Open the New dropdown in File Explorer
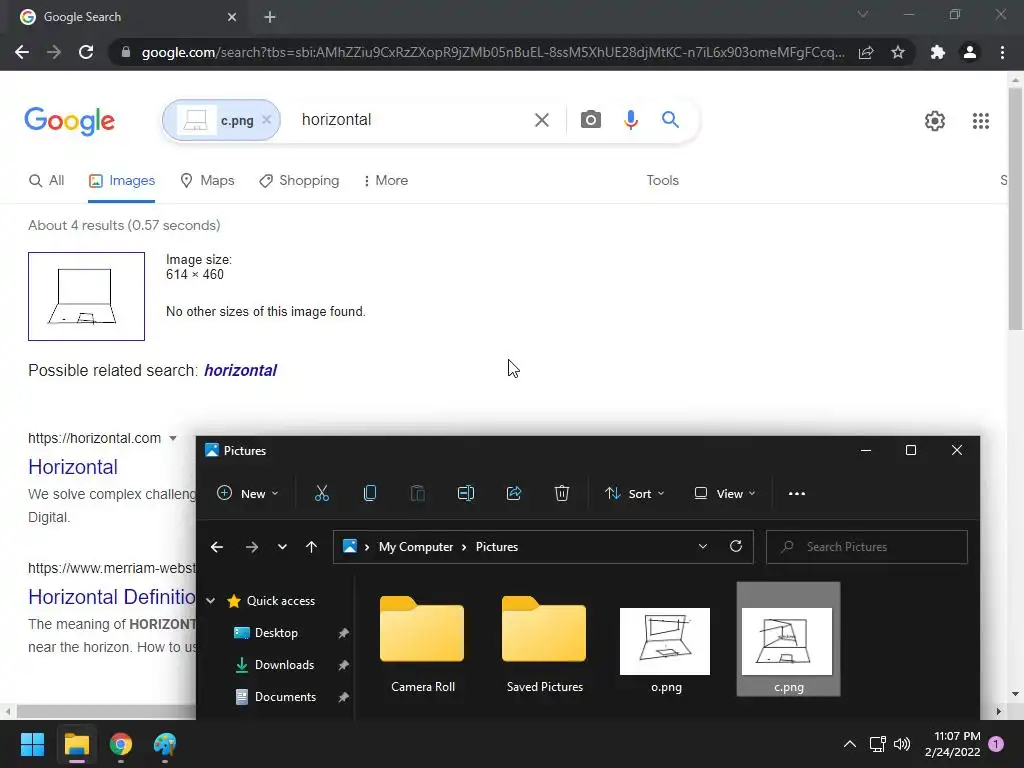This screenshot has height=768, width=1024. pyautogui.click(x=248, y=493)
